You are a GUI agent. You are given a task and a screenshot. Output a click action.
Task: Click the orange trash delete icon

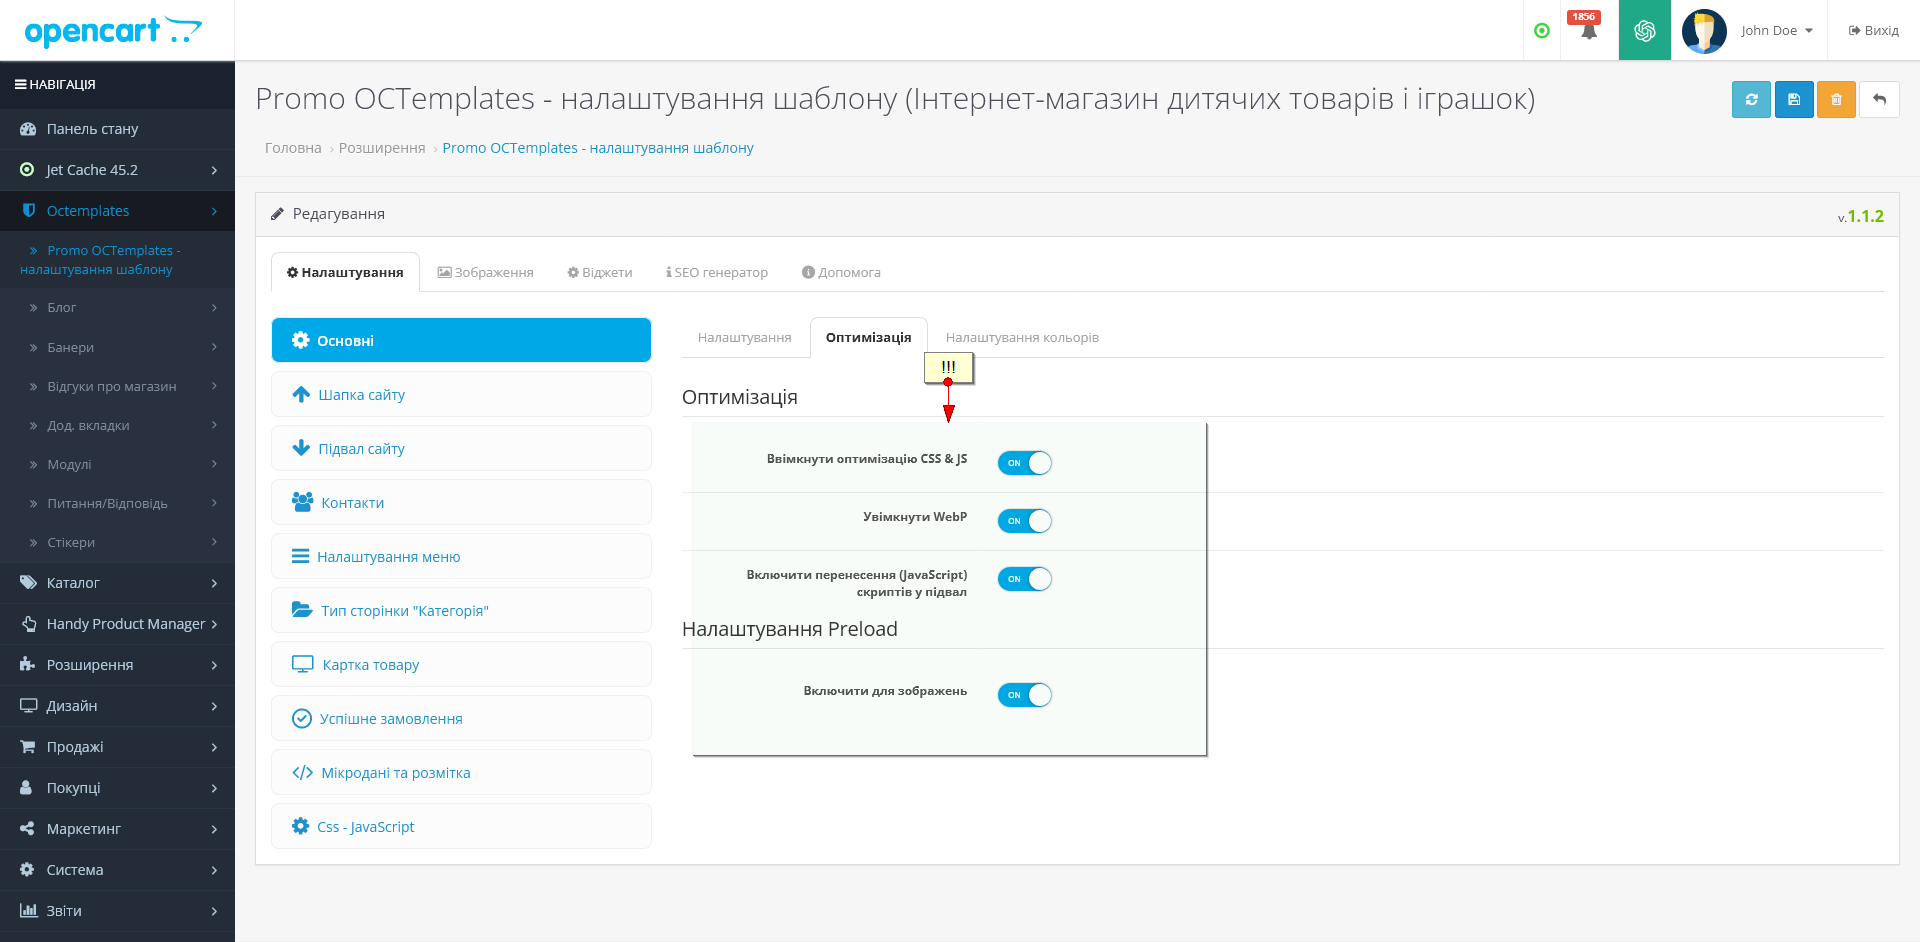tap(1836, 100)
